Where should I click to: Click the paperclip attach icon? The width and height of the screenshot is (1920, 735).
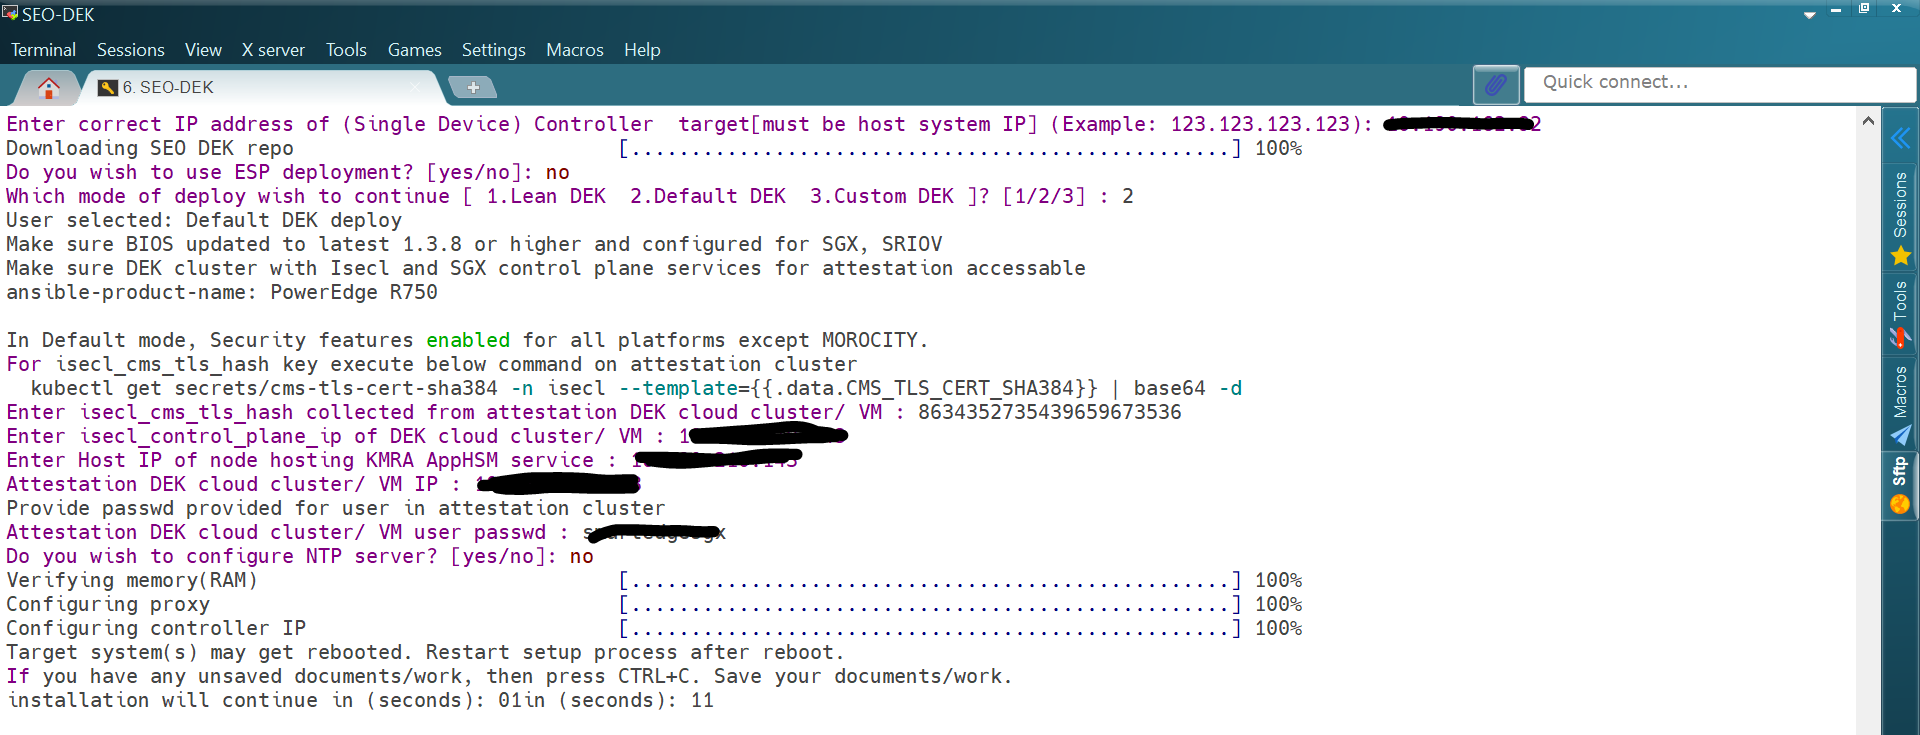[1496, 84]
